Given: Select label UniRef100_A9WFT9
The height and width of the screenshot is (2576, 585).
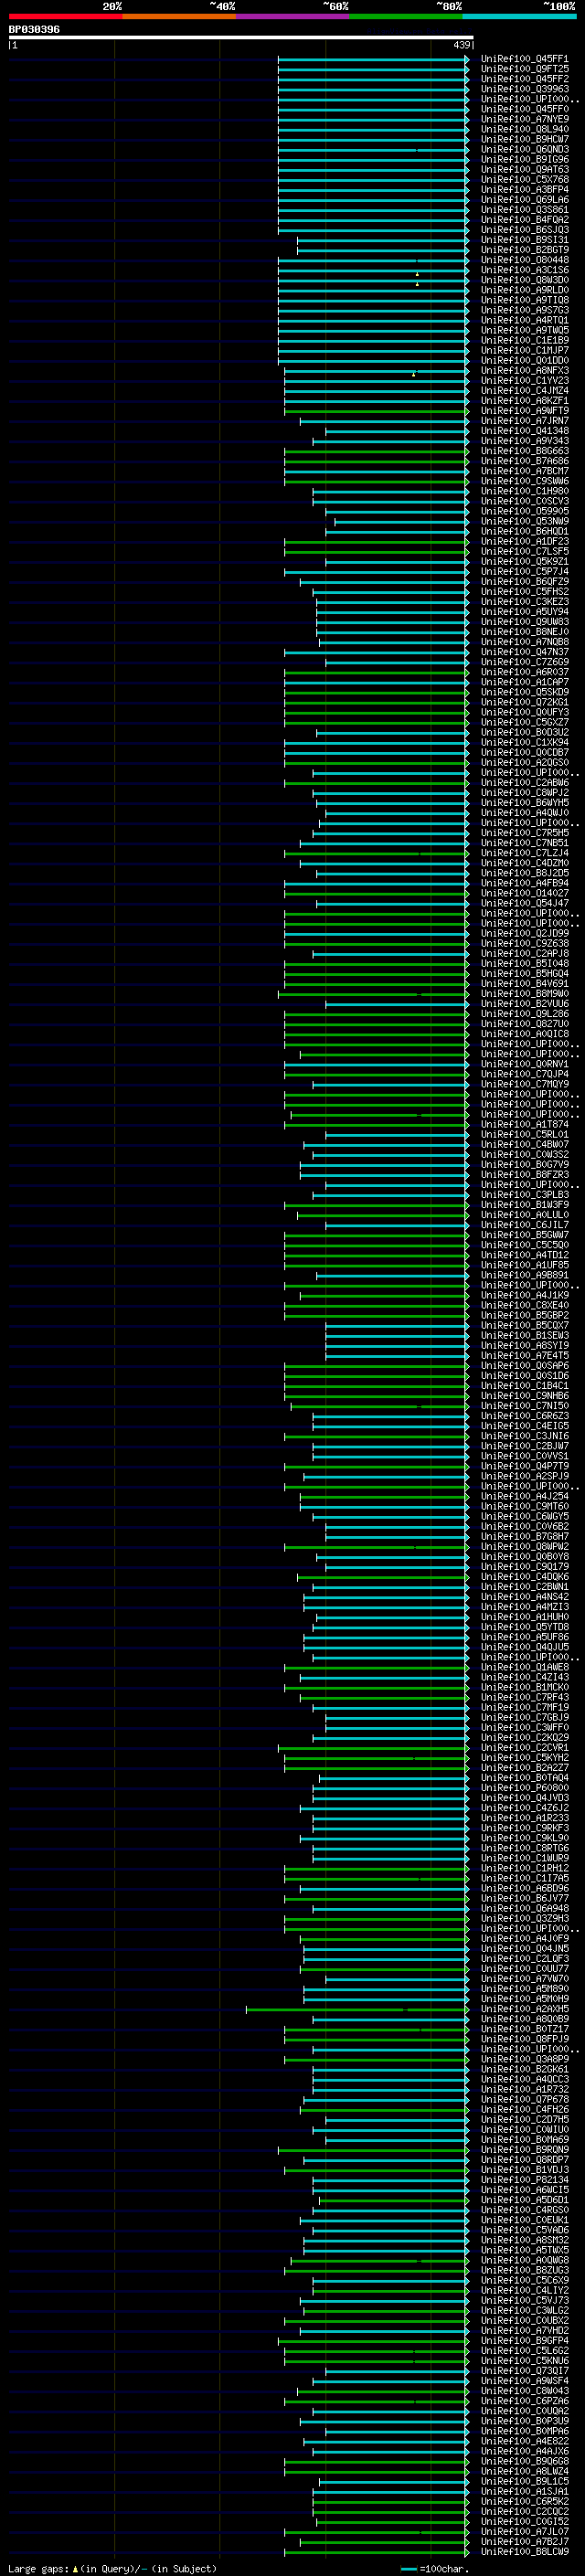Looking at the screenshot, I should pyautogui.click(x=524, y=411).
